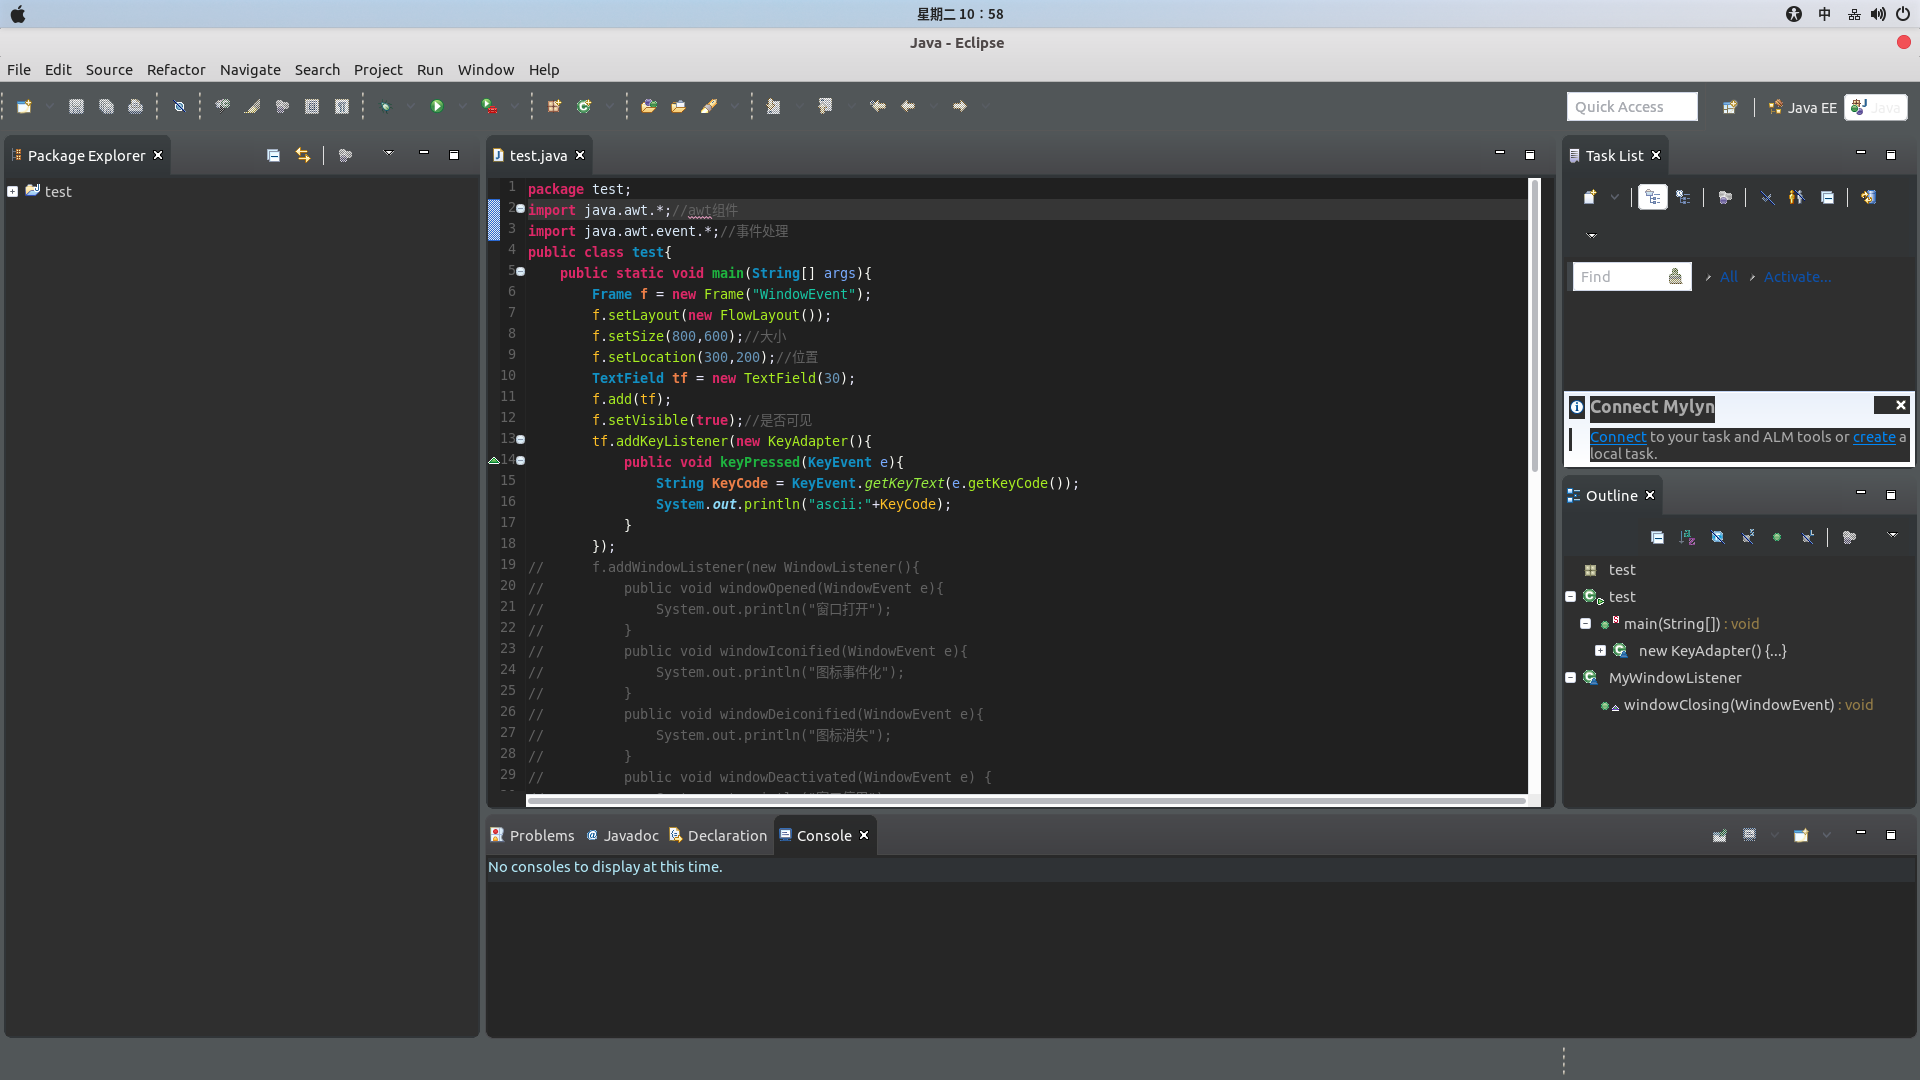Expand the test project in Package Explorer

[x=12, y=191]
